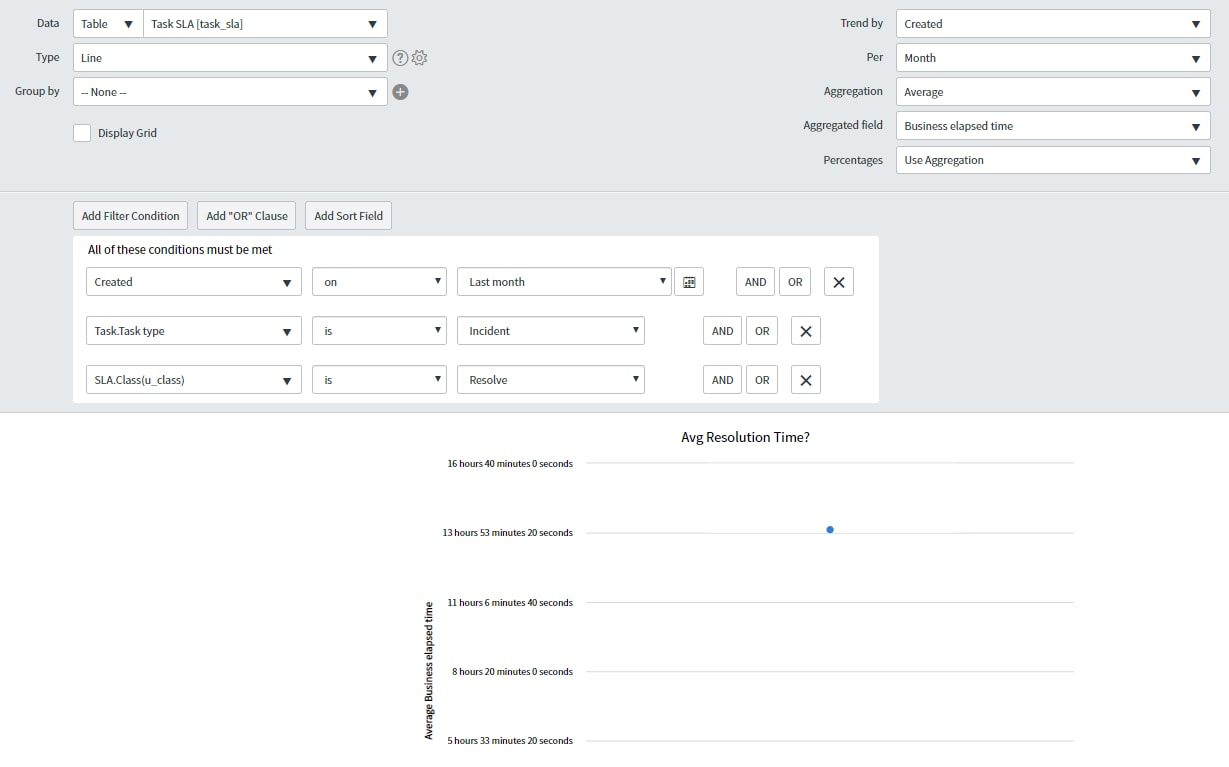The image size is (1229, 767).
Task: Click the Add Sort Field button
Action: point(349,216)
